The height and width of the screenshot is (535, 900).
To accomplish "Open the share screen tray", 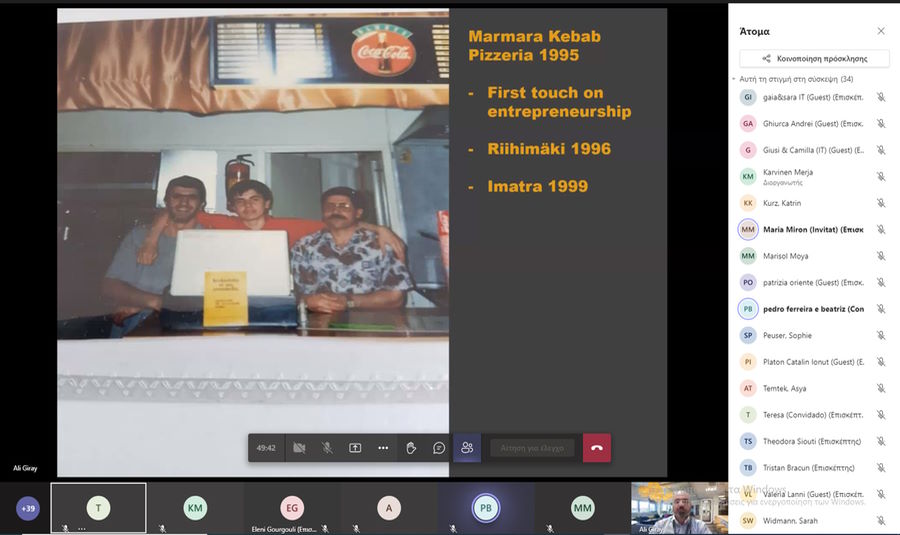I will tap(355, 448).
